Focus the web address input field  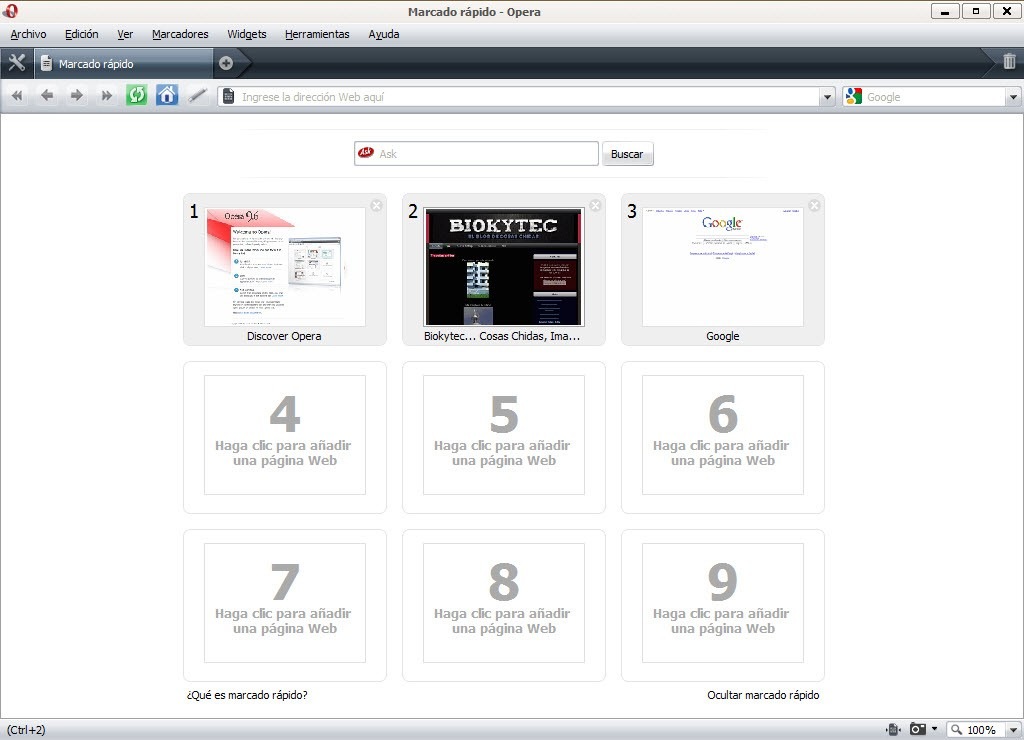coord(527,97)
